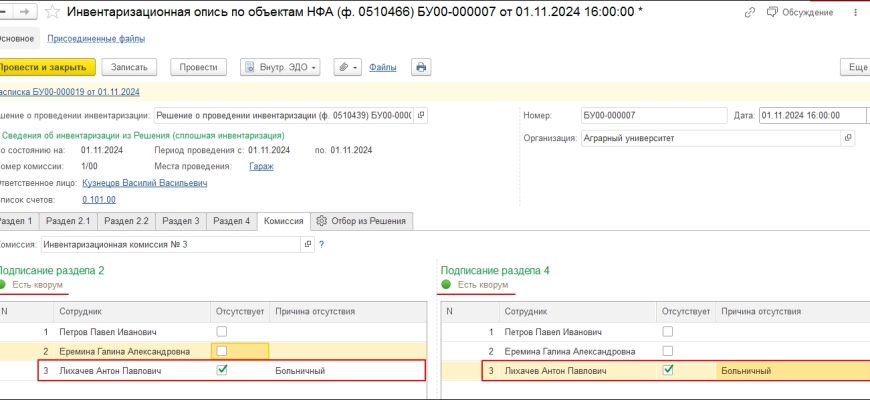The height and width of the screenshot is (400, 870).
Task: Click the question mark help icon near Комиссия
Action: pyautogui.click(x=322, y=244)
